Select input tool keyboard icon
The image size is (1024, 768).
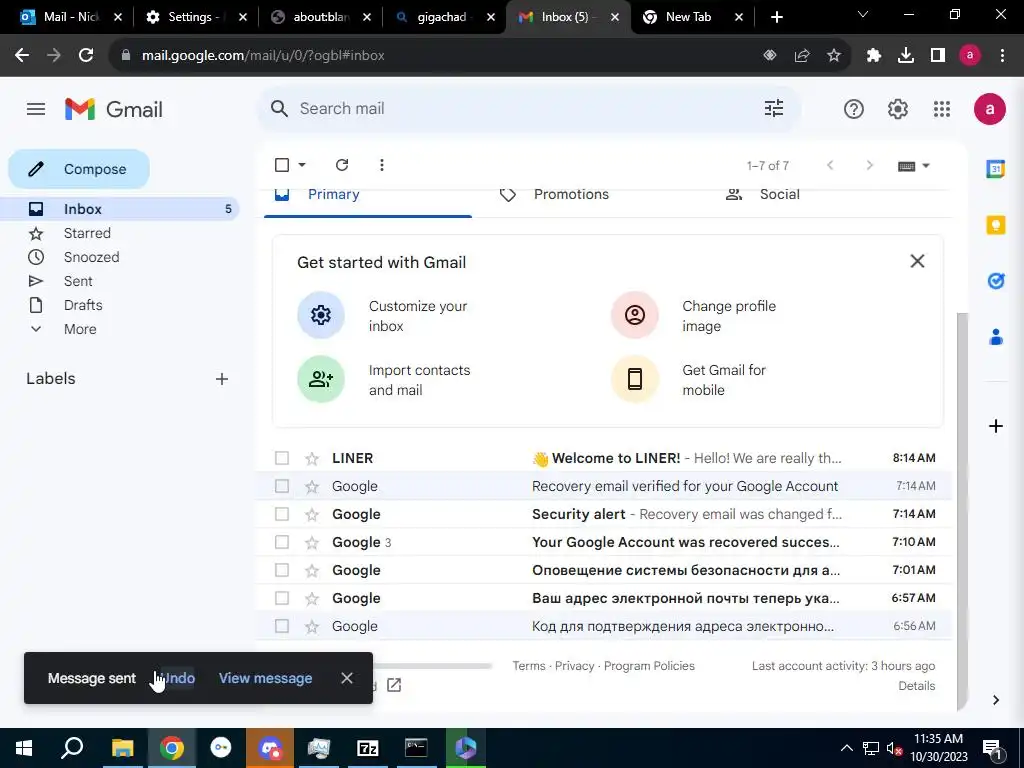pyautogui.click(x=906, y=166)
